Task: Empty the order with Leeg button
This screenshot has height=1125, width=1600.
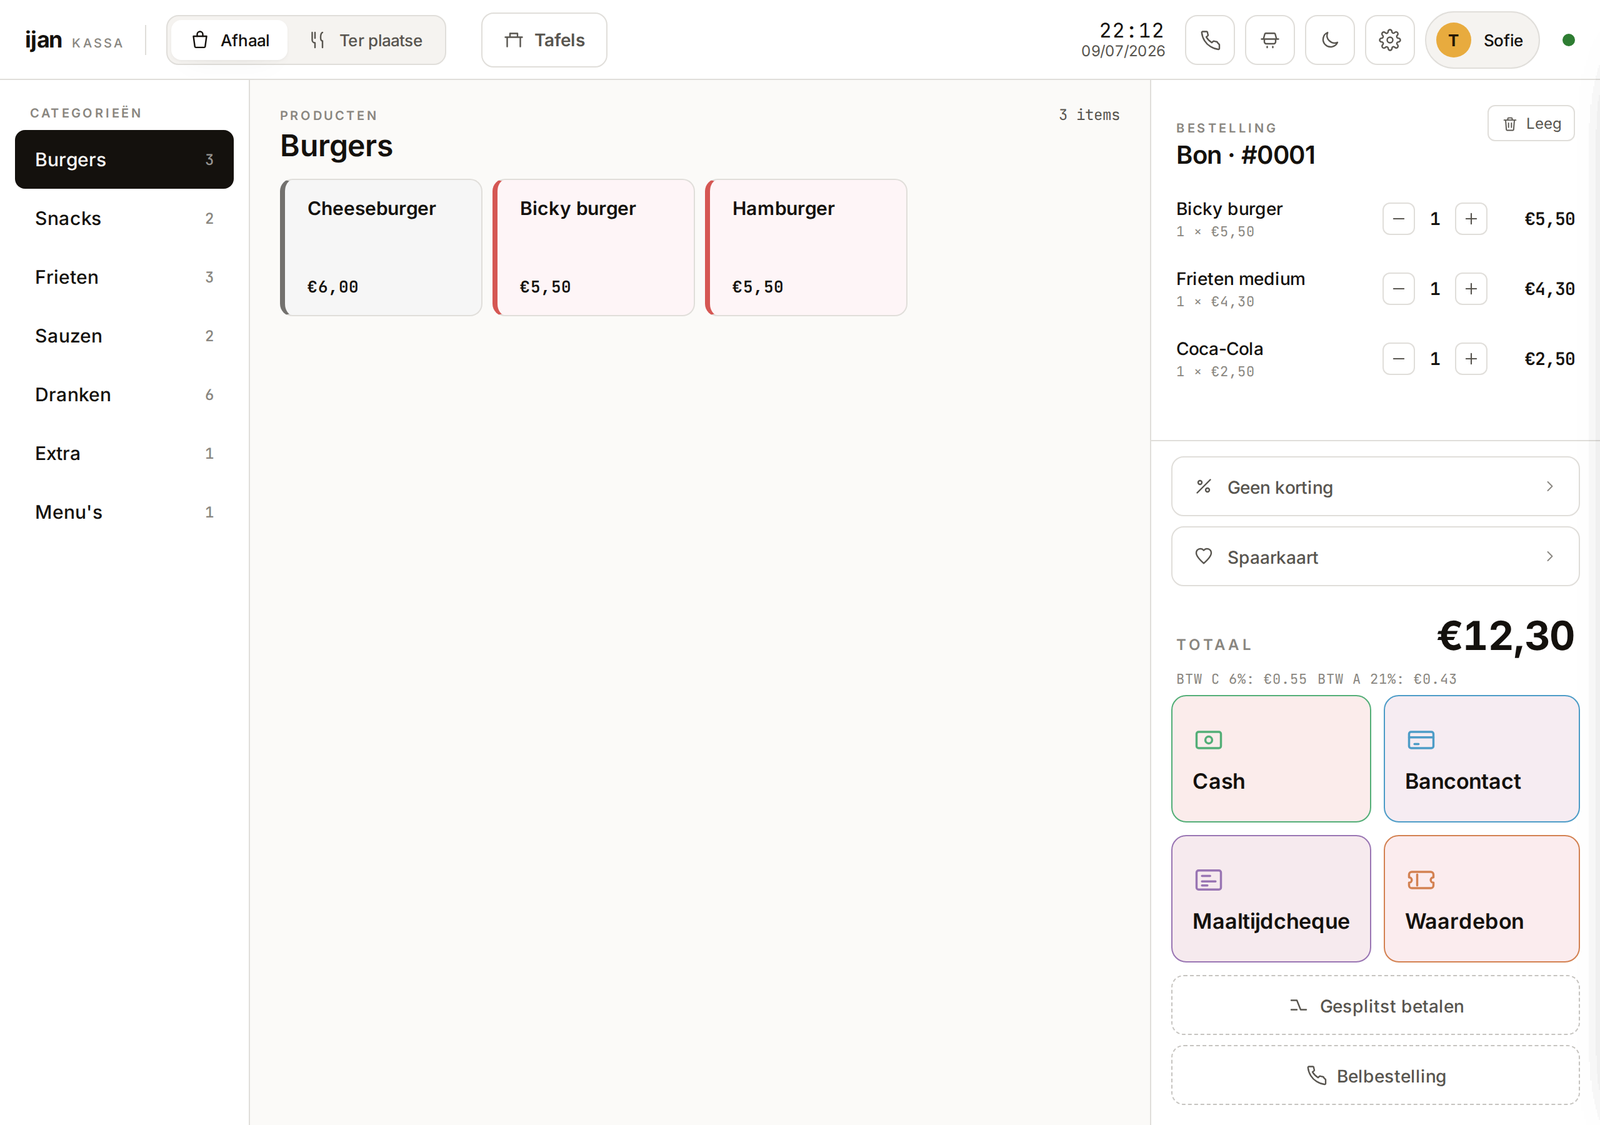Action: 1531,123
